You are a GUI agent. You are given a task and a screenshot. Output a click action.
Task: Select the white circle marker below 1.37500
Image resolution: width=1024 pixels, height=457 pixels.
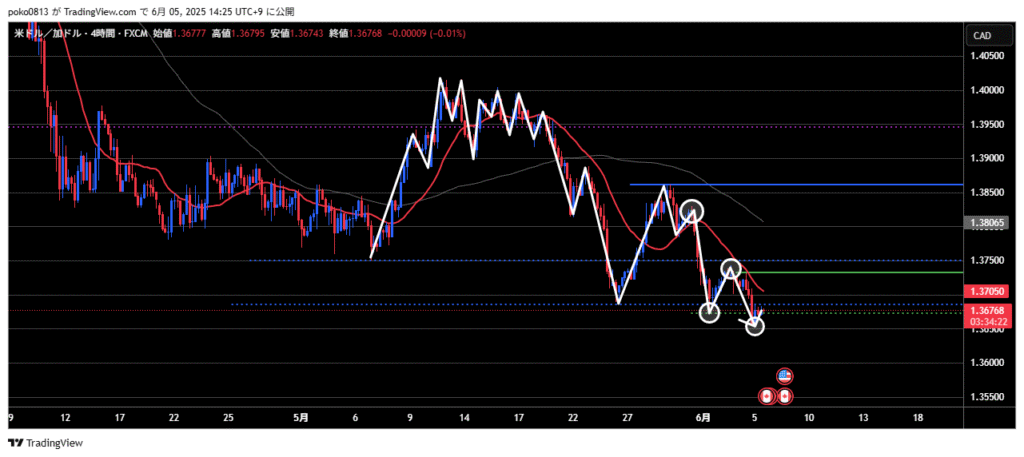[731, 268]
